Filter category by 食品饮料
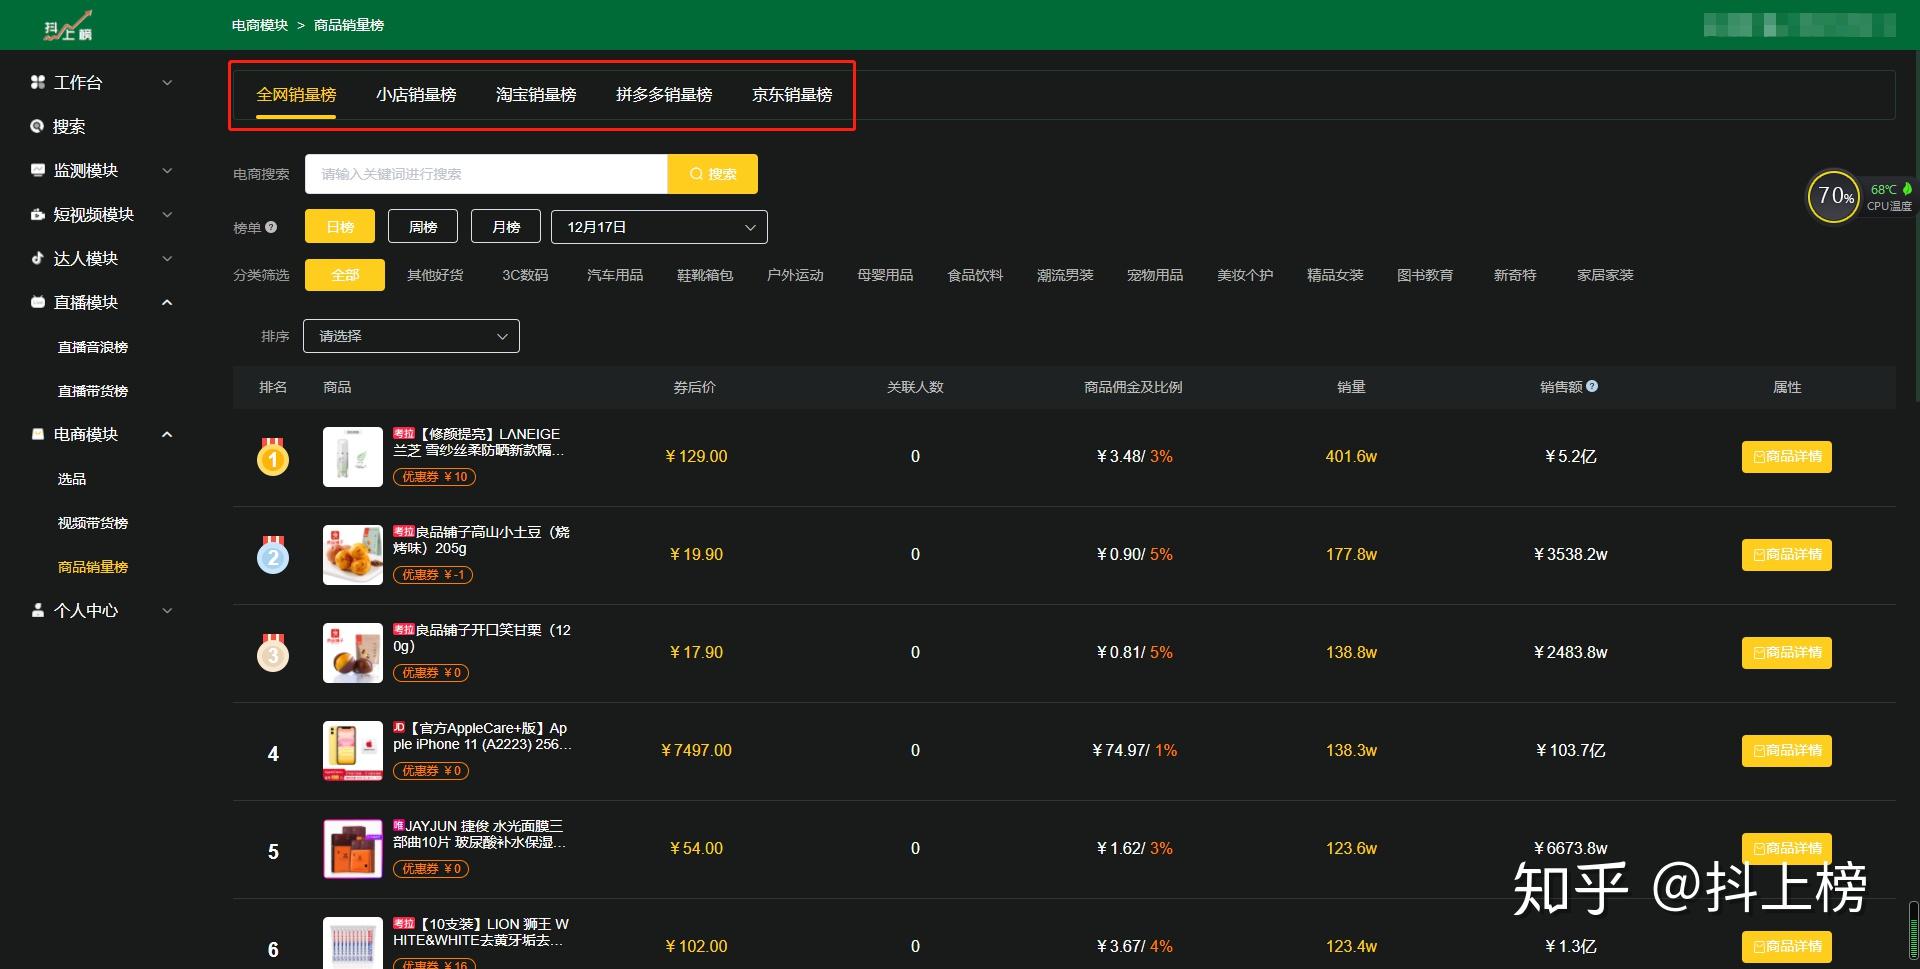Screen dimensions: 1920x969 [975, 275]
